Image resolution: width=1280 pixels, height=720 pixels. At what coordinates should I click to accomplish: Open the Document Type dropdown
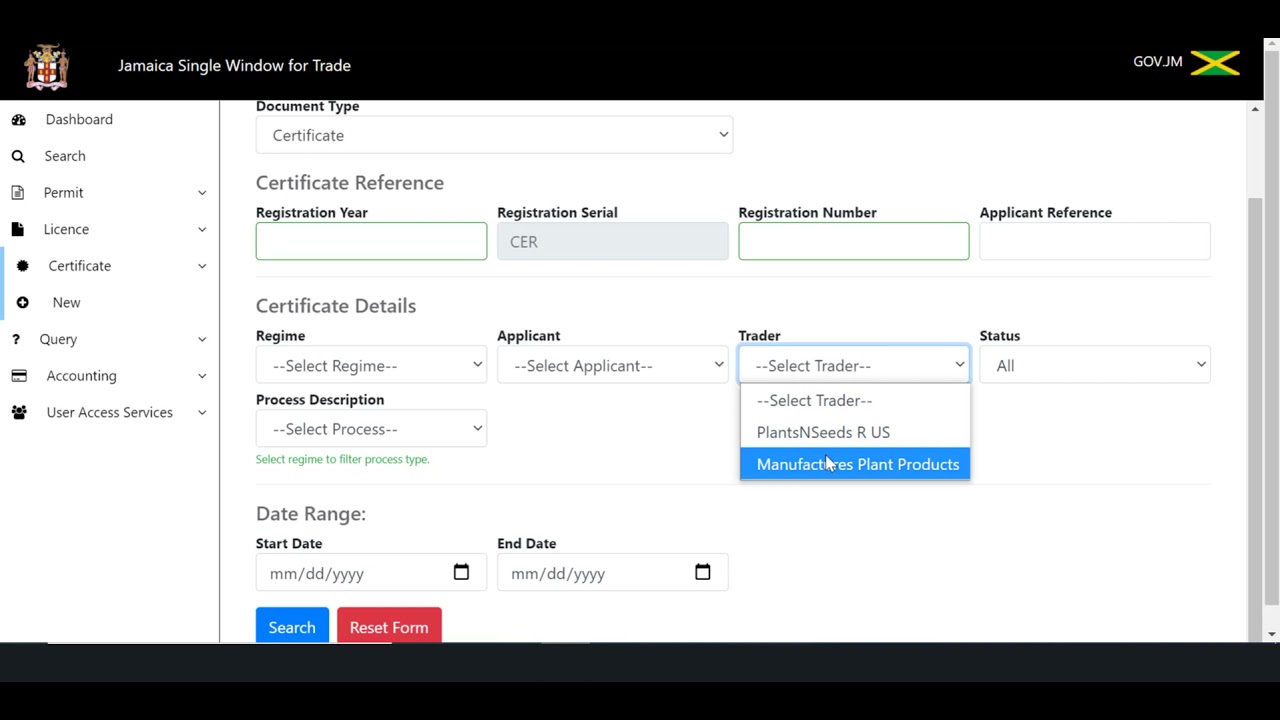pos(494,135)
